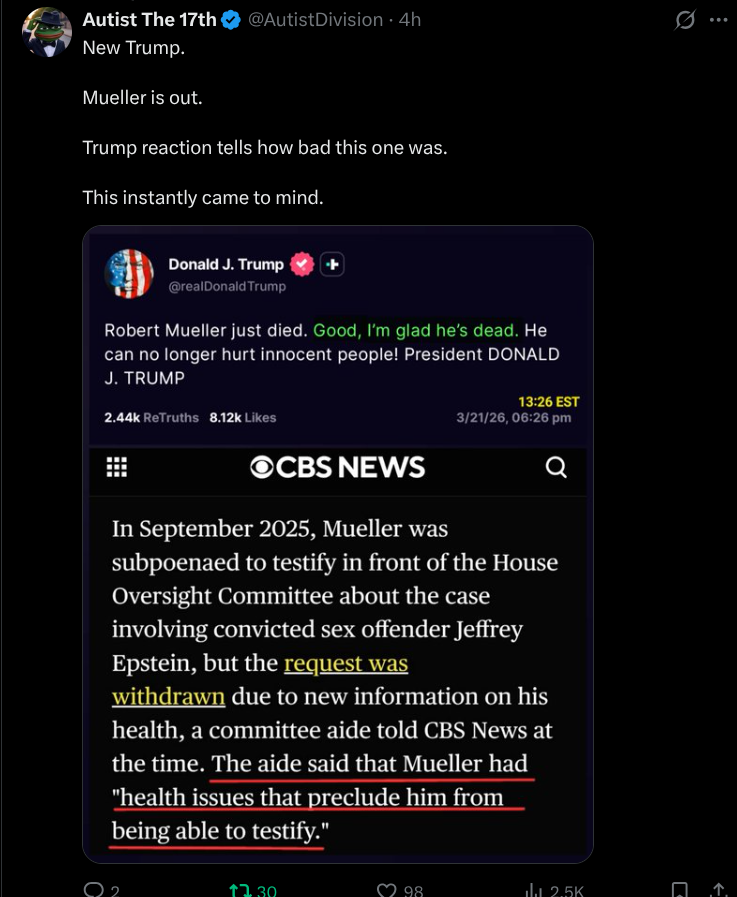
Task: Click the blue verified badge
Action: (x=230, y=20)
